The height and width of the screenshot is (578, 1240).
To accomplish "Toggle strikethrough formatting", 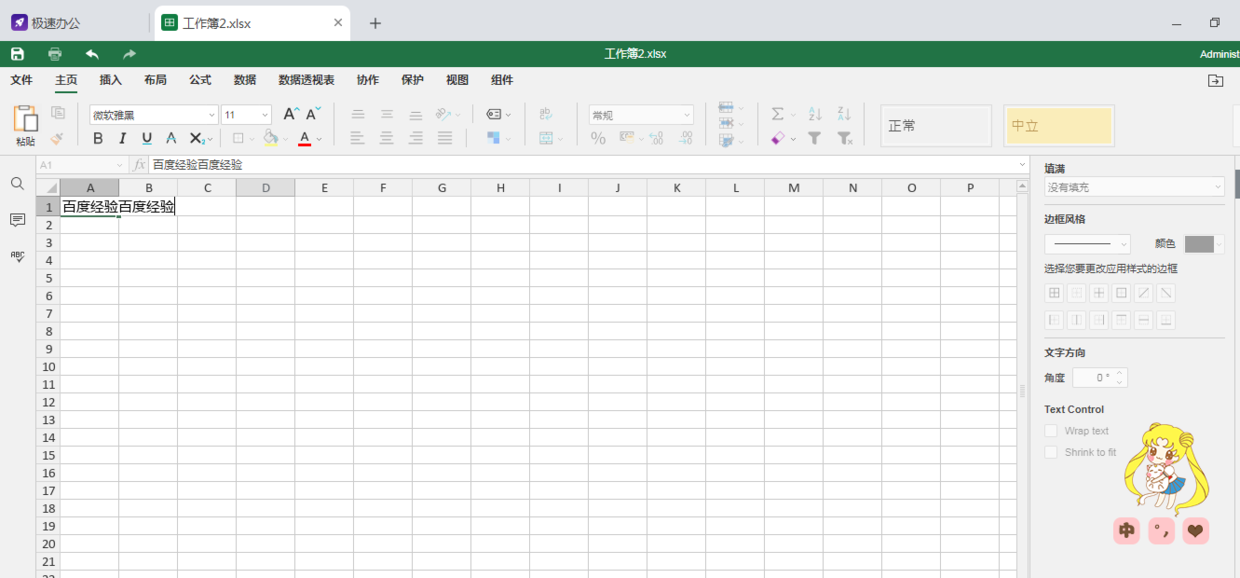I will 171,139.
